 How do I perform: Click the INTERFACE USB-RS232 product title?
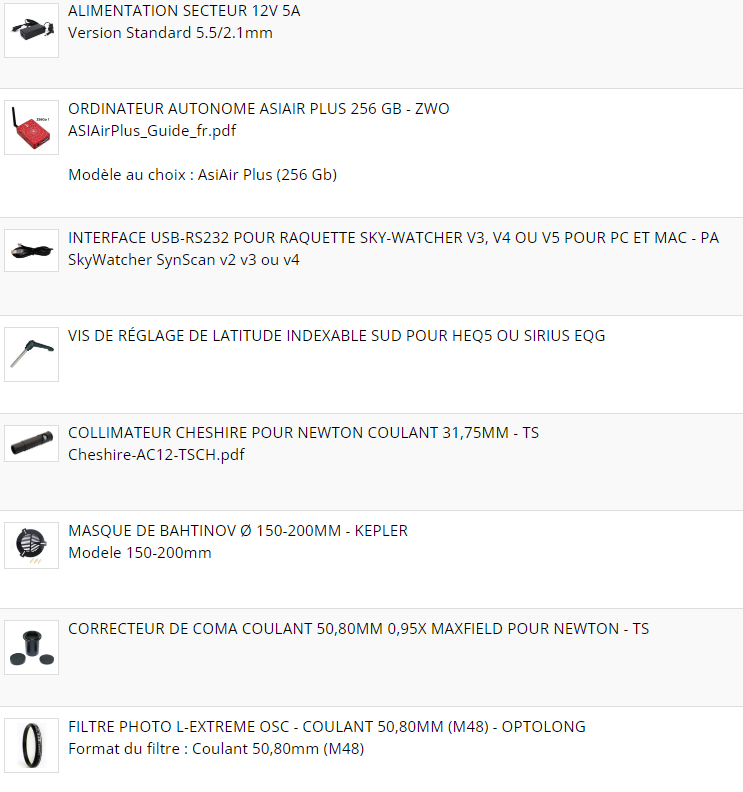393,238
